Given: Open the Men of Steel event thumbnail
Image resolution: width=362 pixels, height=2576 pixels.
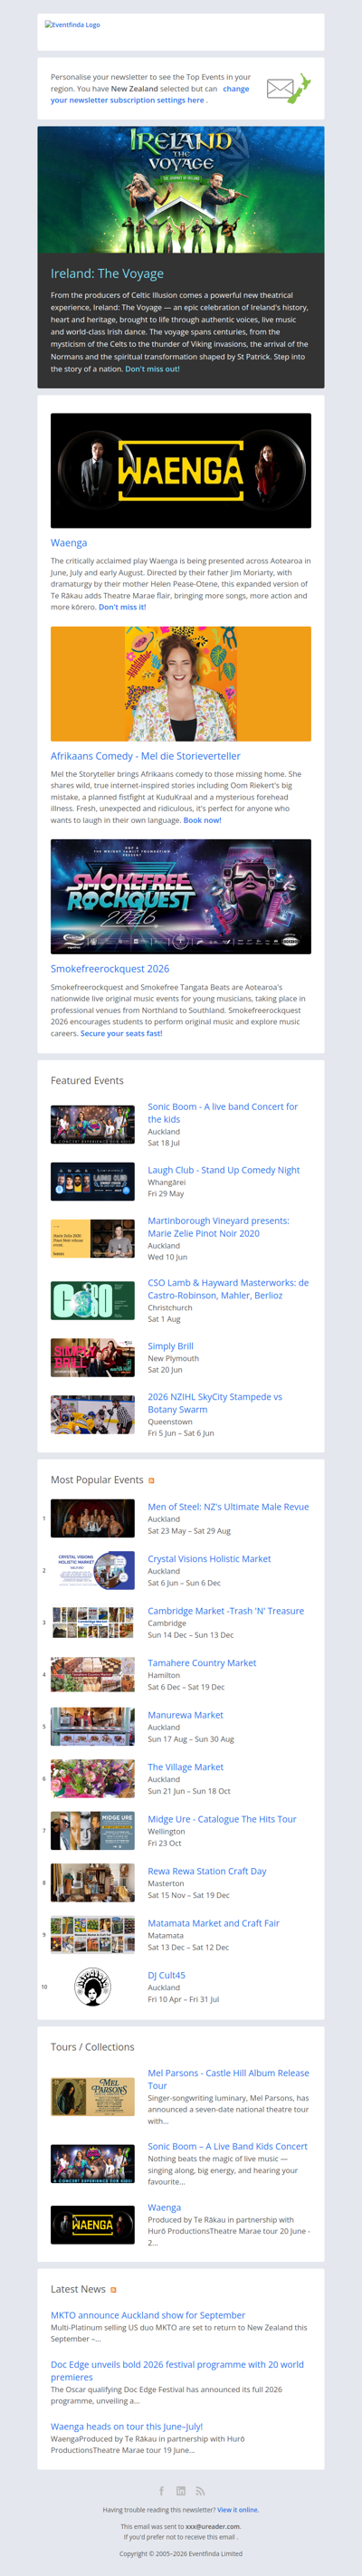Looking at the screenshot, I should point(93,1518).
